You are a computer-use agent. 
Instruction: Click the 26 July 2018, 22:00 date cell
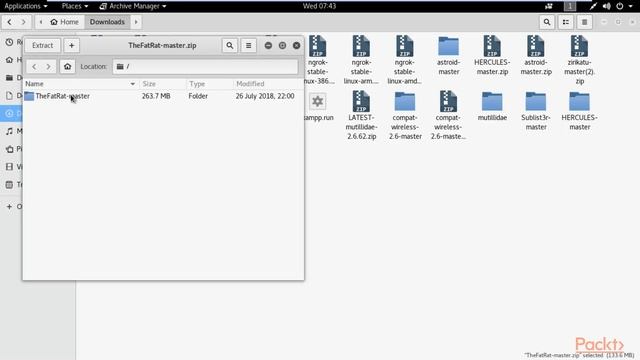coord(265,96)
